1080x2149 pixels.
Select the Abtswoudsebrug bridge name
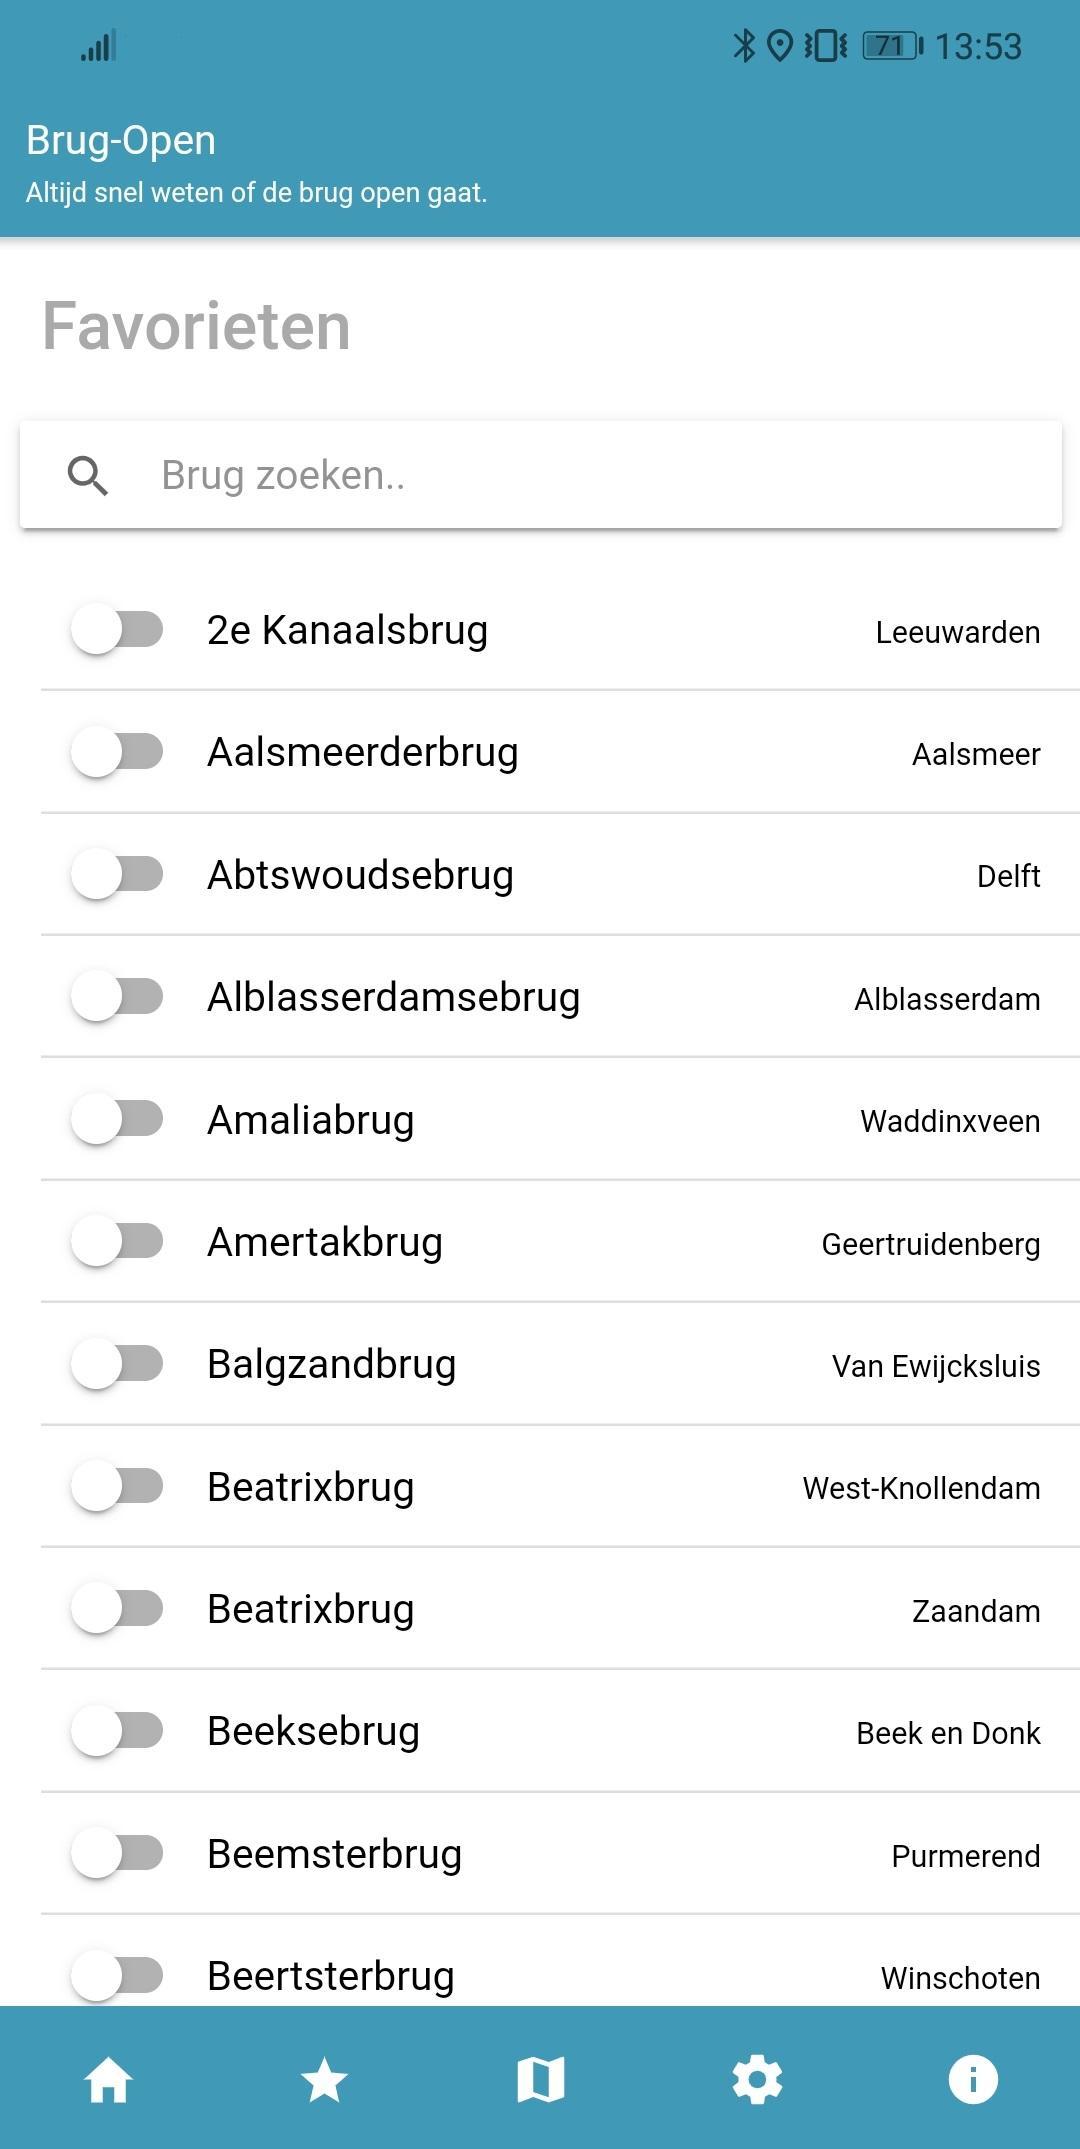(360, 875)
